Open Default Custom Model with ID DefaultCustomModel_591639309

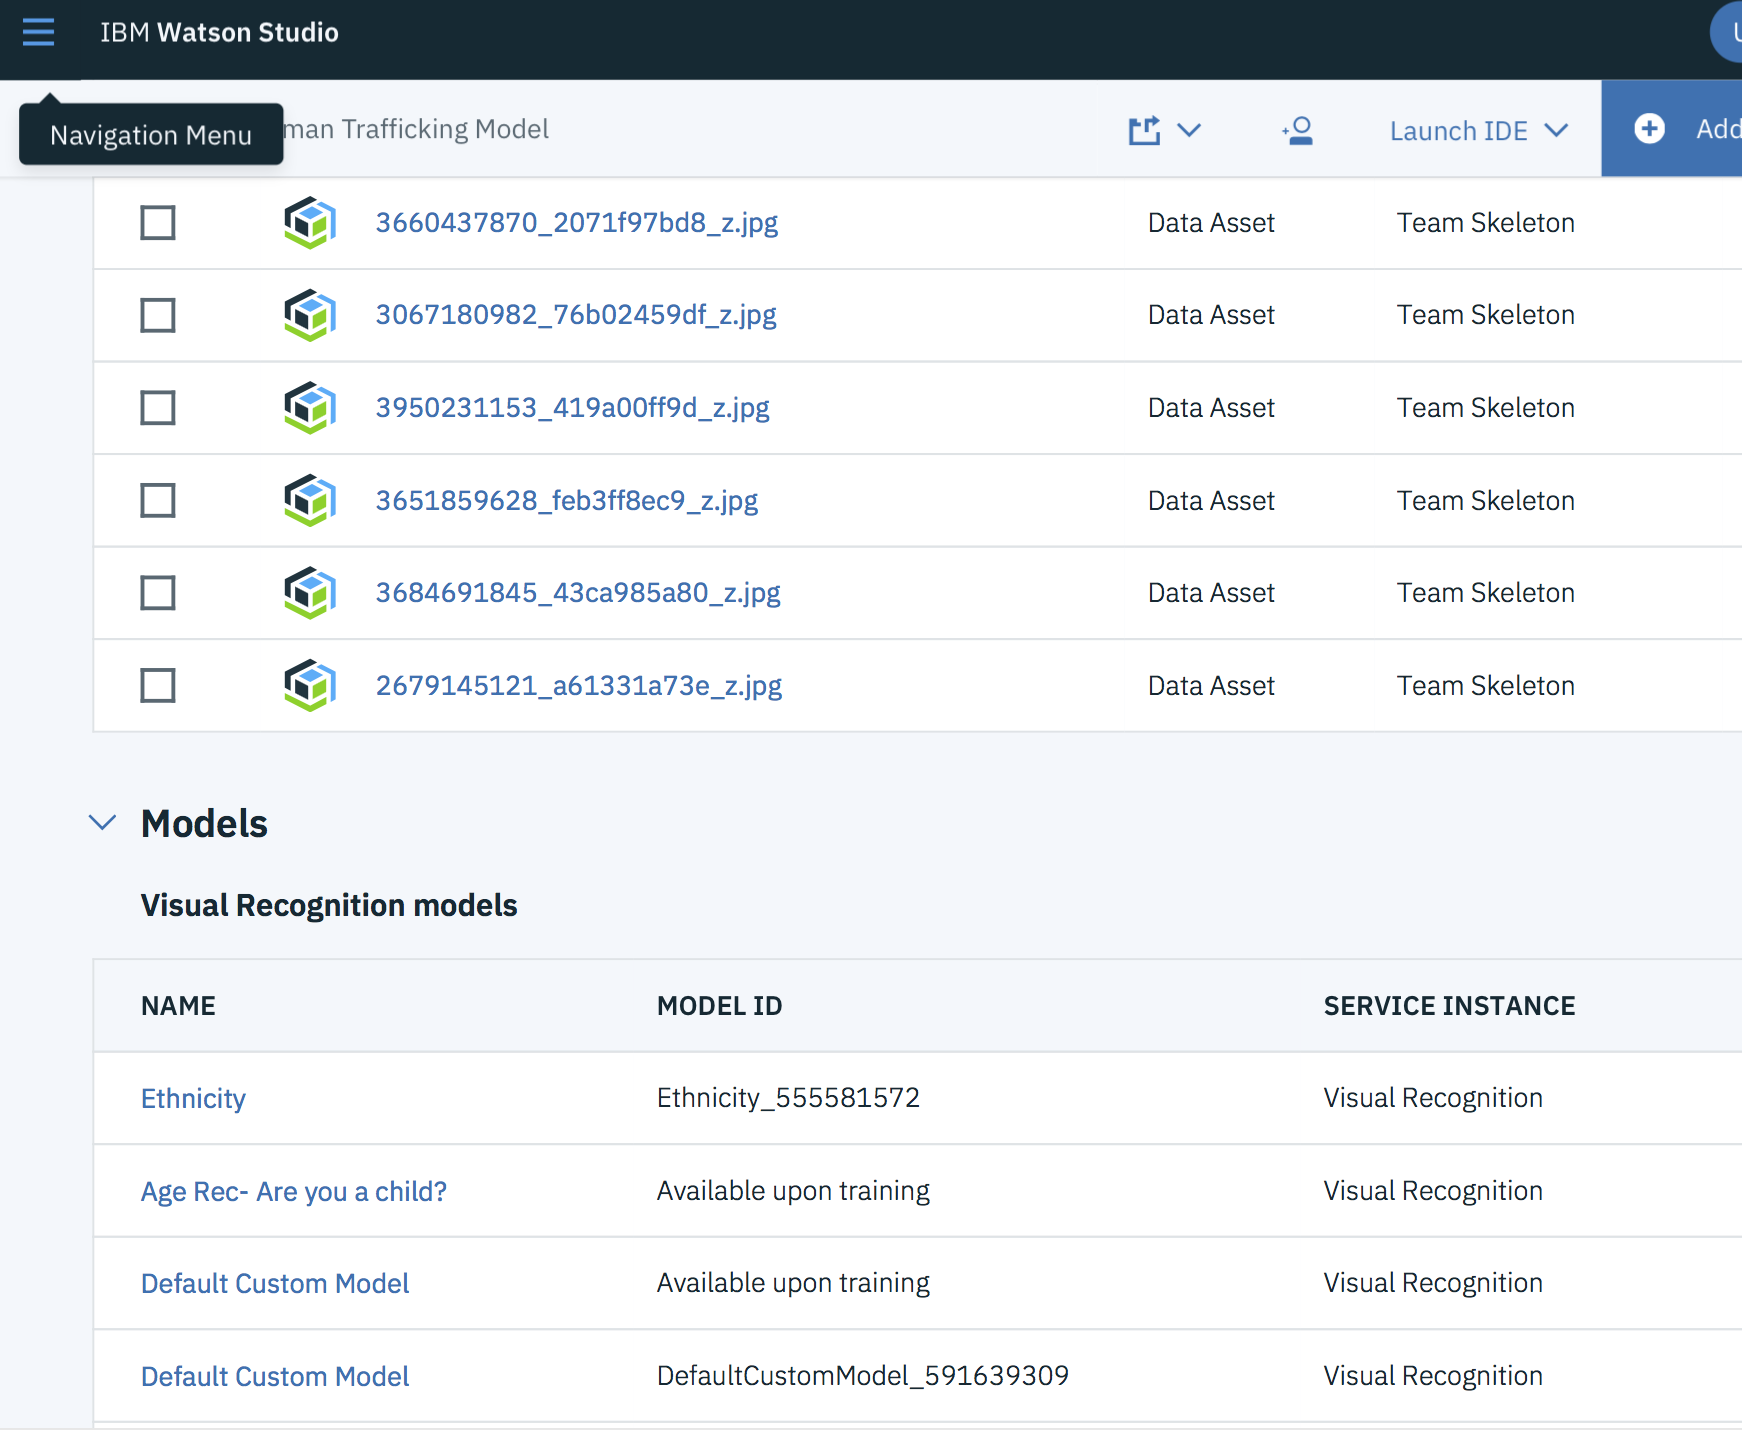pyautogui.click(x=275, y=1376)
